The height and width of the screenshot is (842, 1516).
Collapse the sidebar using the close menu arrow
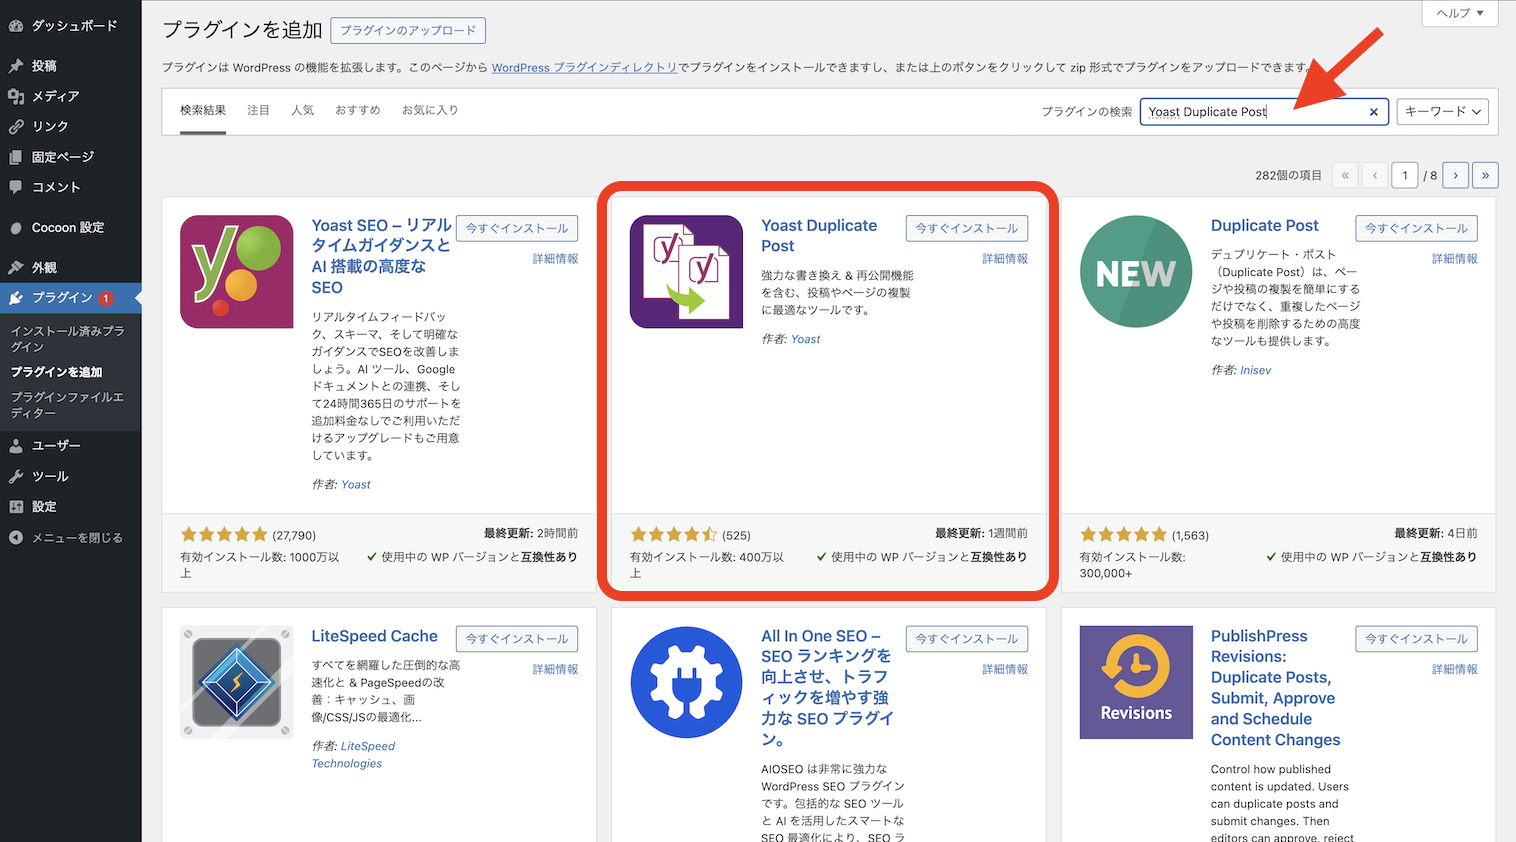tap(16, 538)
